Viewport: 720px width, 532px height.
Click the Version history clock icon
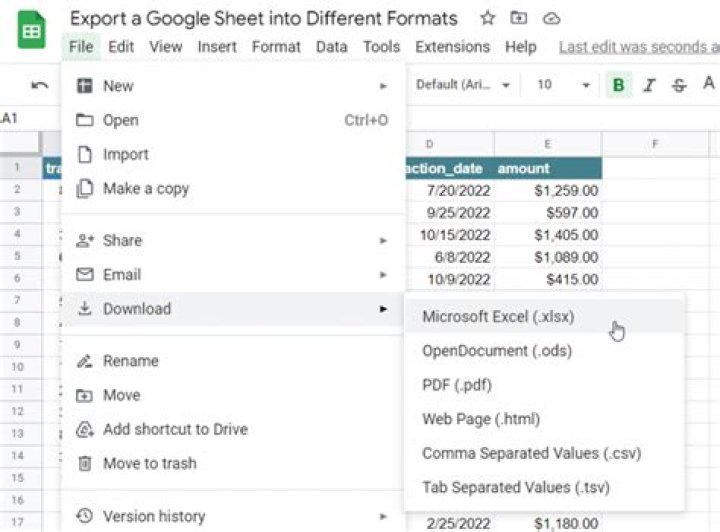click(84, 516)
